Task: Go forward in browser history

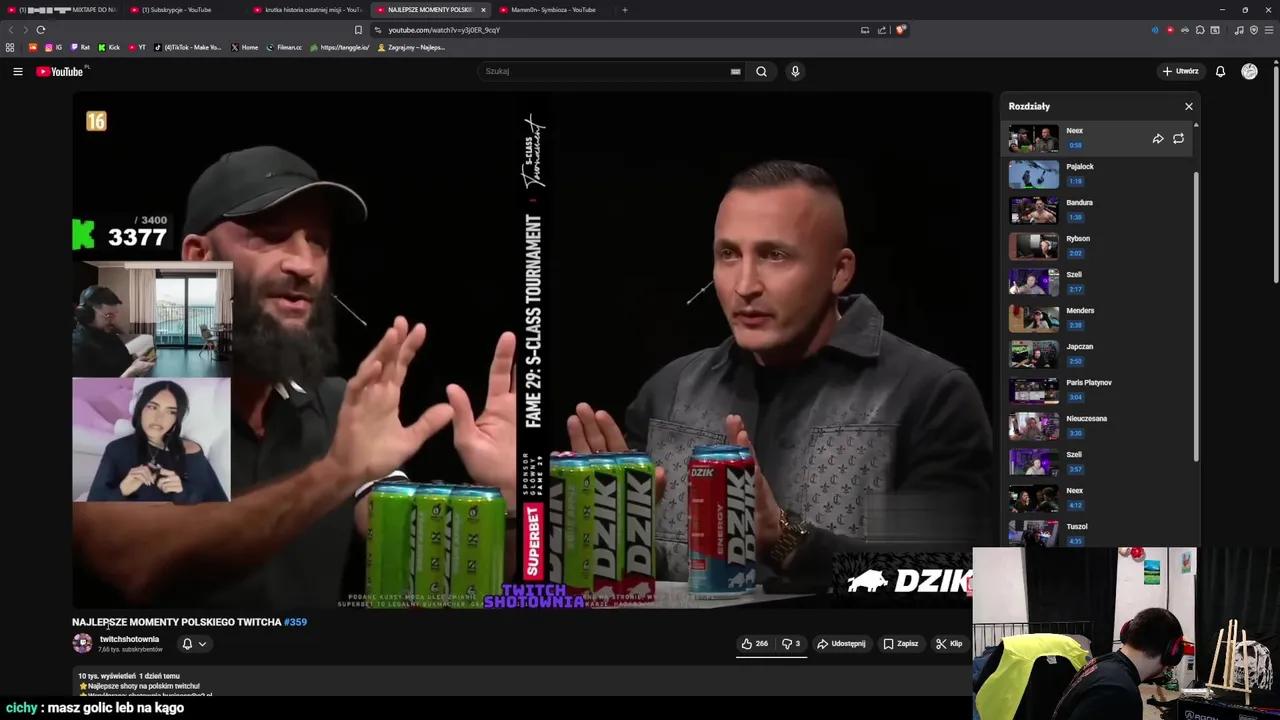Action: (25, 30)
